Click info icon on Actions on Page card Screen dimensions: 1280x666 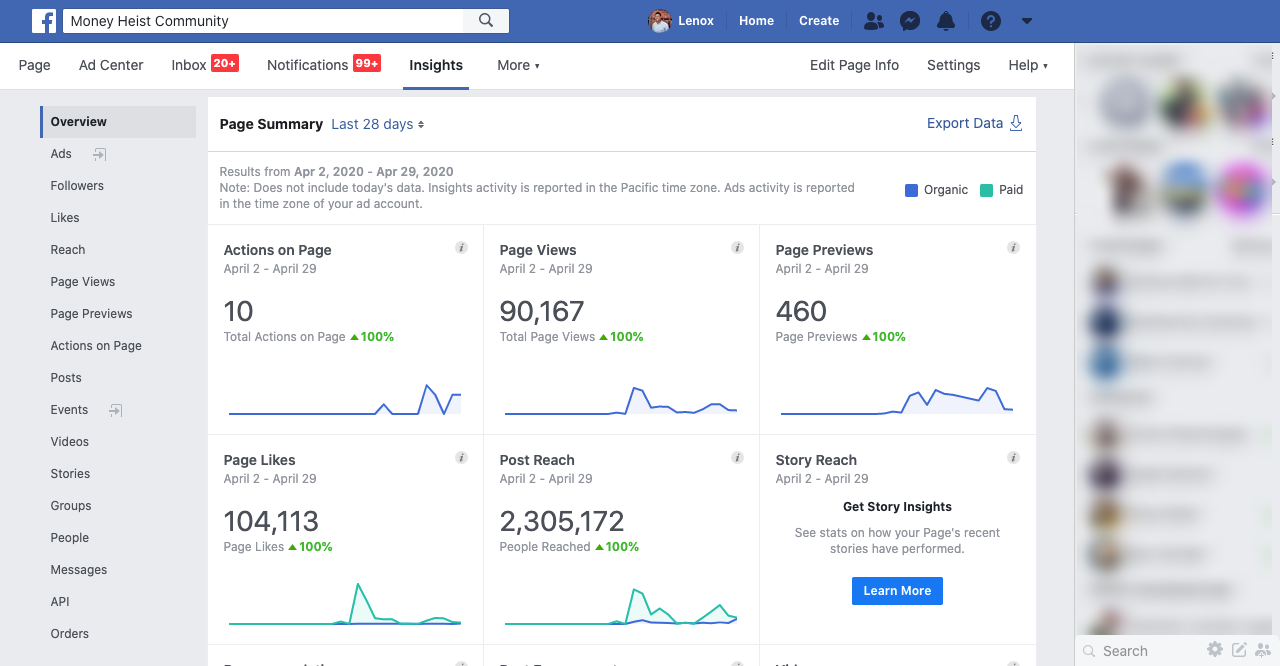coord(461,248)
